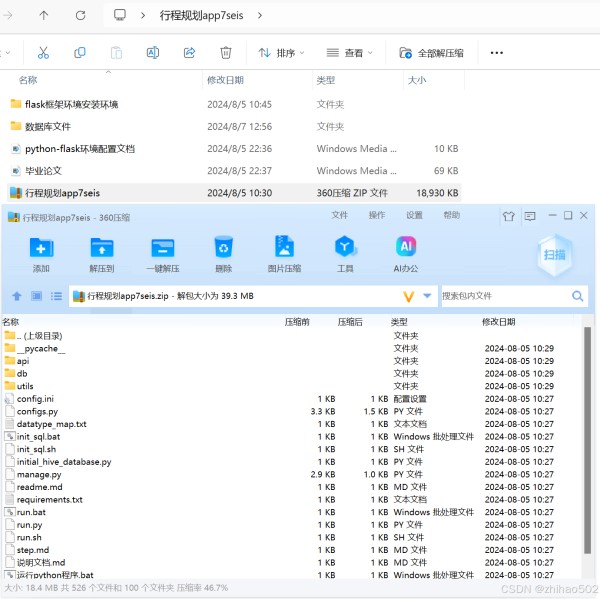Viewport: 600px width, 599px height.
Task: Switch to list view in 360压缩
Action: [x=56, y=296]
